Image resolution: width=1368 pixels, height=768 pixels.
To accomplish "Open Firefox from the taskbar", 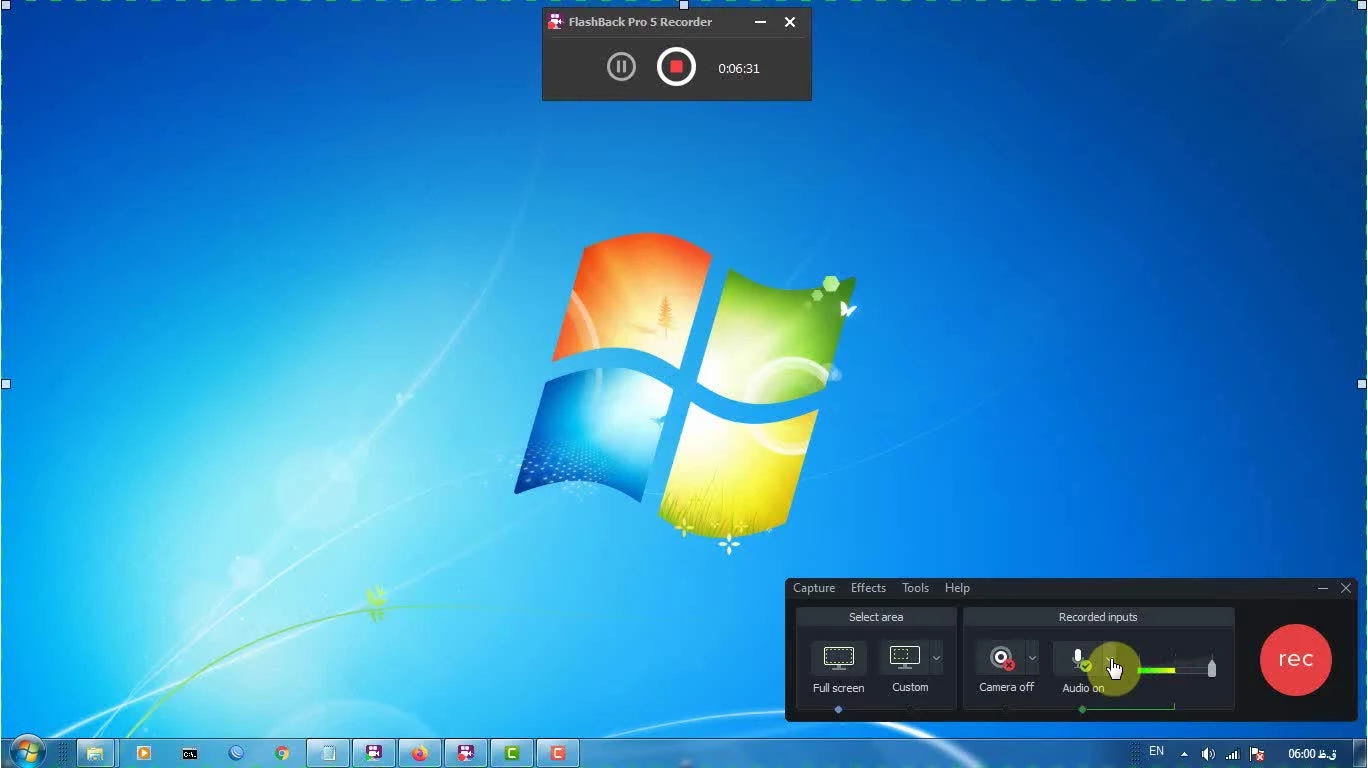I will 419,753.
